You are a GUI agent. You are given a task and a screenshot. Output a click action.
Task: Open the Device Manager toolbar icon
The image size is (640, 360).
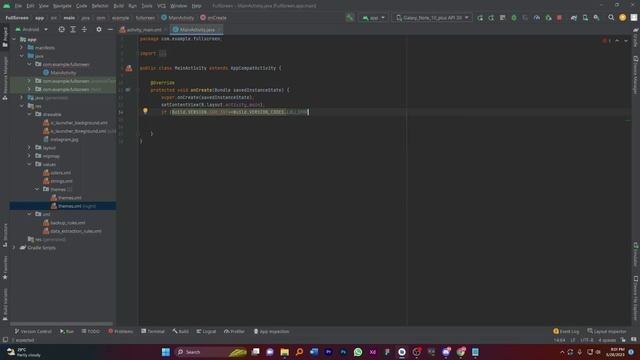[x=585, y=18]
